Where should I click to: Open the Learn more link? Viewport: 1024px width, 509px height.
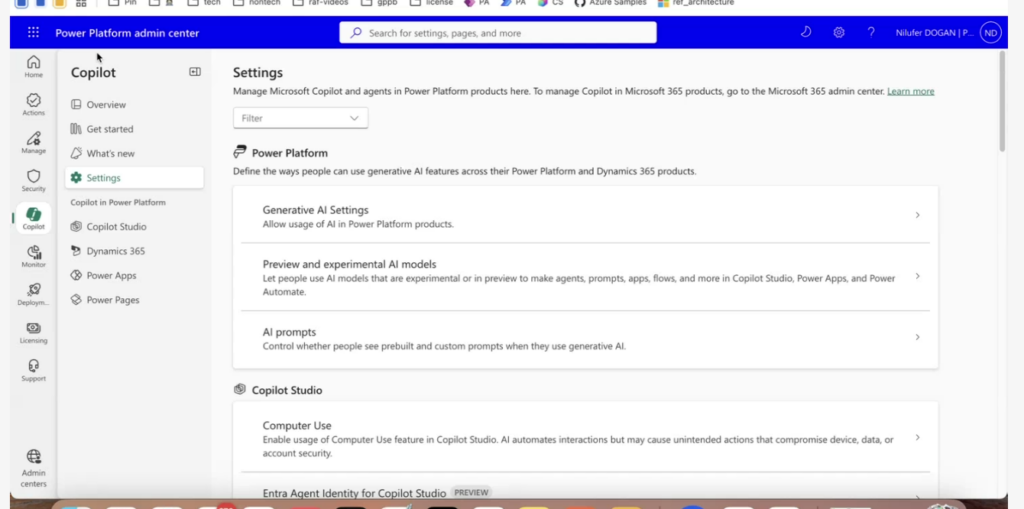[x=910, y=91]
